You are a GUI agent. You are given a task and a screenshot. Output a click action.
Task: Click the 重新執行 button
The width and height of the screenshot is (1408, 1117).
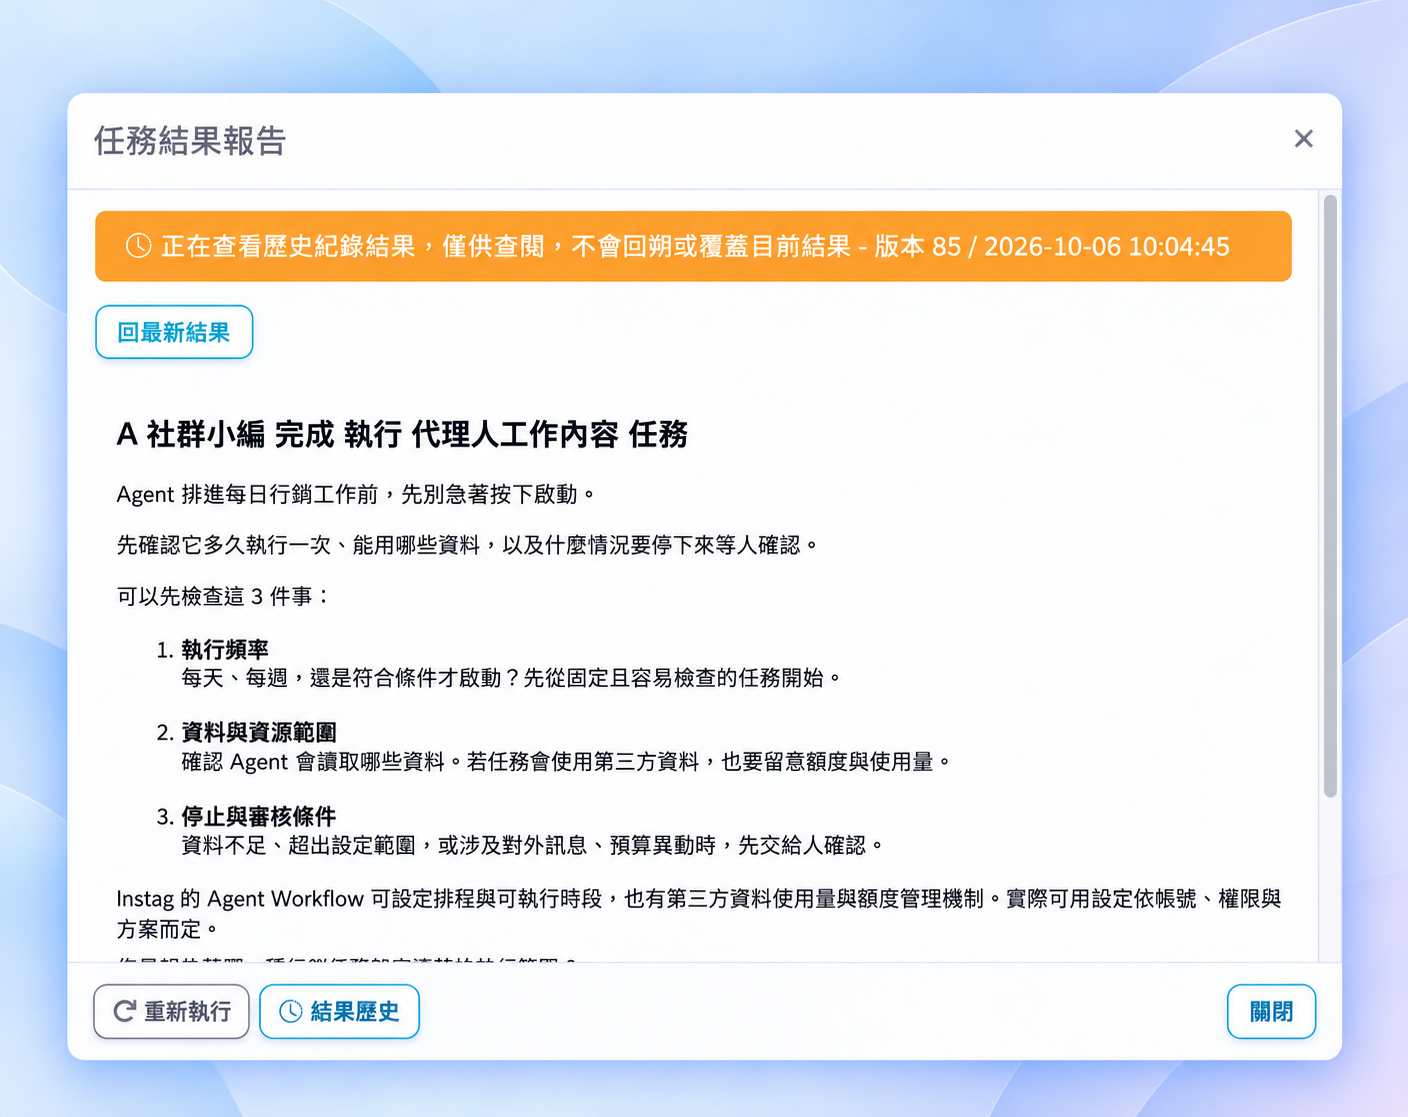click(x=171, y=1011)
